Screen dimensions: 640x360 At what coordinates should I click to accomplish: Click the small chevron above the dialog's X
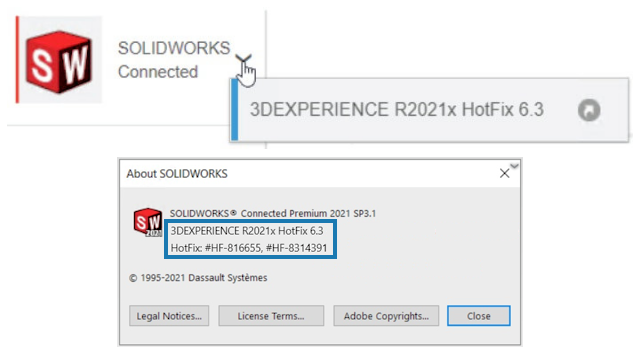[514, 166]
